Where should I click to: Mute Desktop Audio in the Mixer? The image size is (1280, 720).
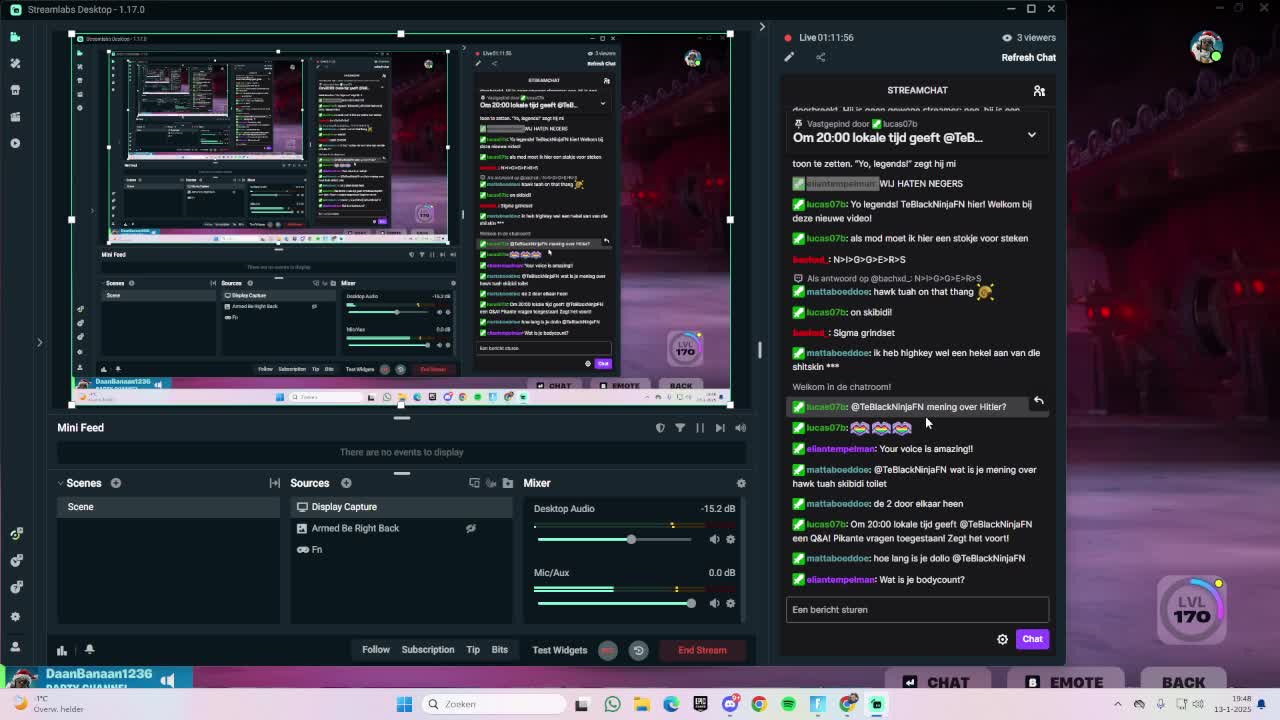click(714, 540)
